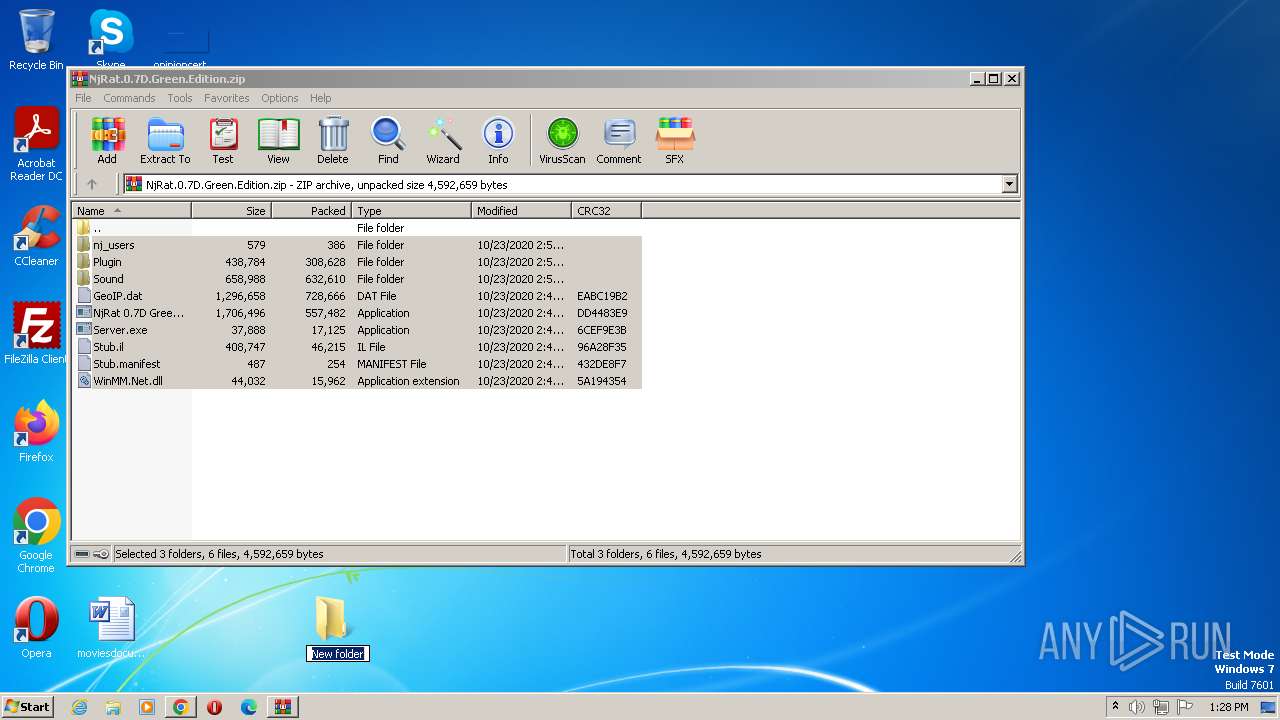Click the volume speaker tray icon
The image size is (1280, 720).
click(x=1137, y=707)
